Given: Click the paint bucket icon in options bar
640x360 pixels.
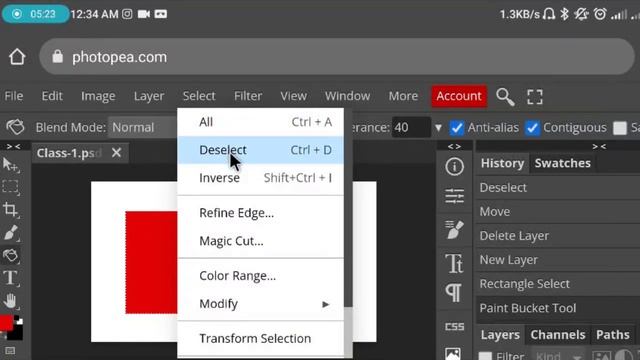Looking at the screenshot, I should (15, 127).
